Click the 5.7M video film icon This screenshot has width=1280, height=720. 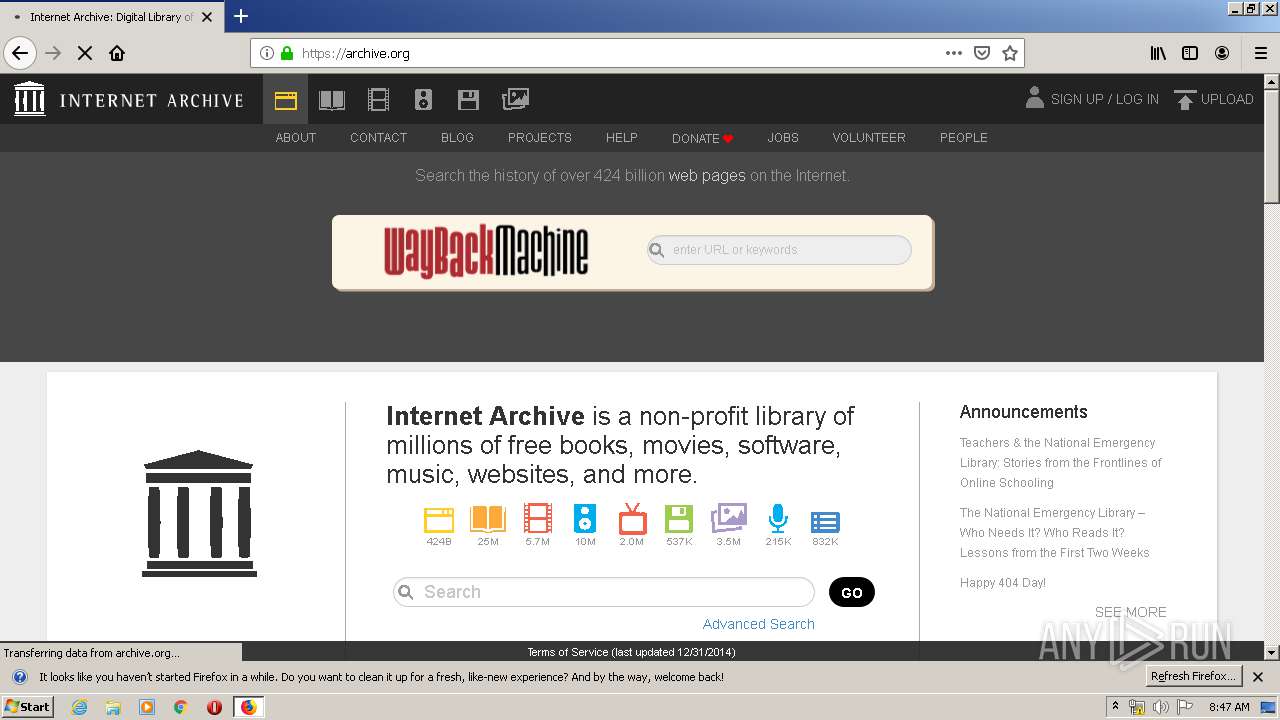537,519
